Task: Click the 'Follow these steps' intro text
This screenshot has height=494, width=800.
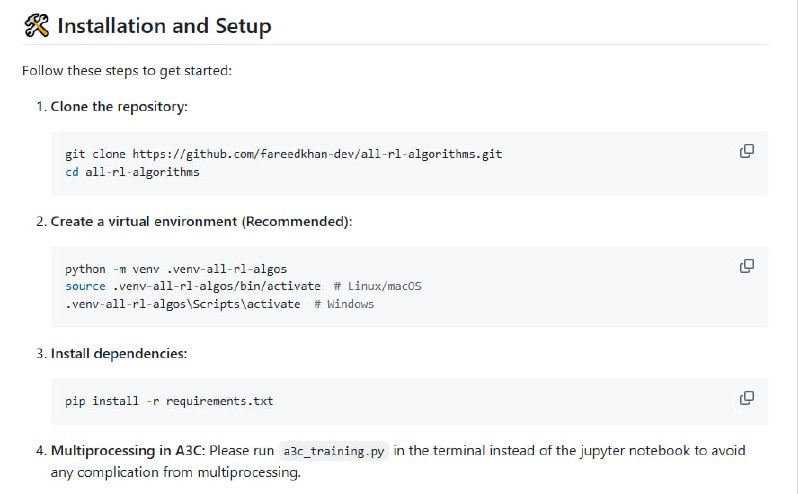Action: pos(126,71)
